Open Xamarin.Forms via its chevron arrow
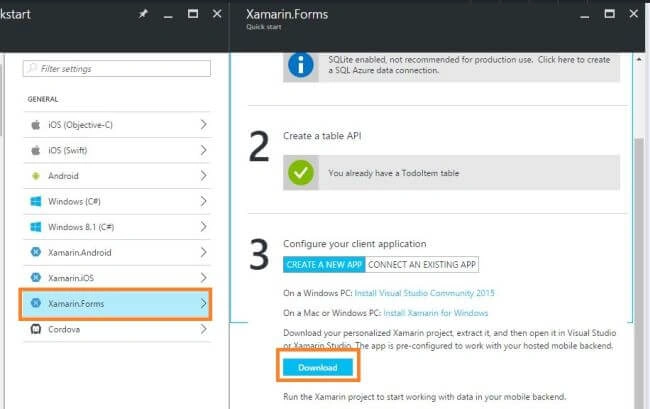Image resolution: width=650 pixels, height=409 pixels. pos(204,303)
